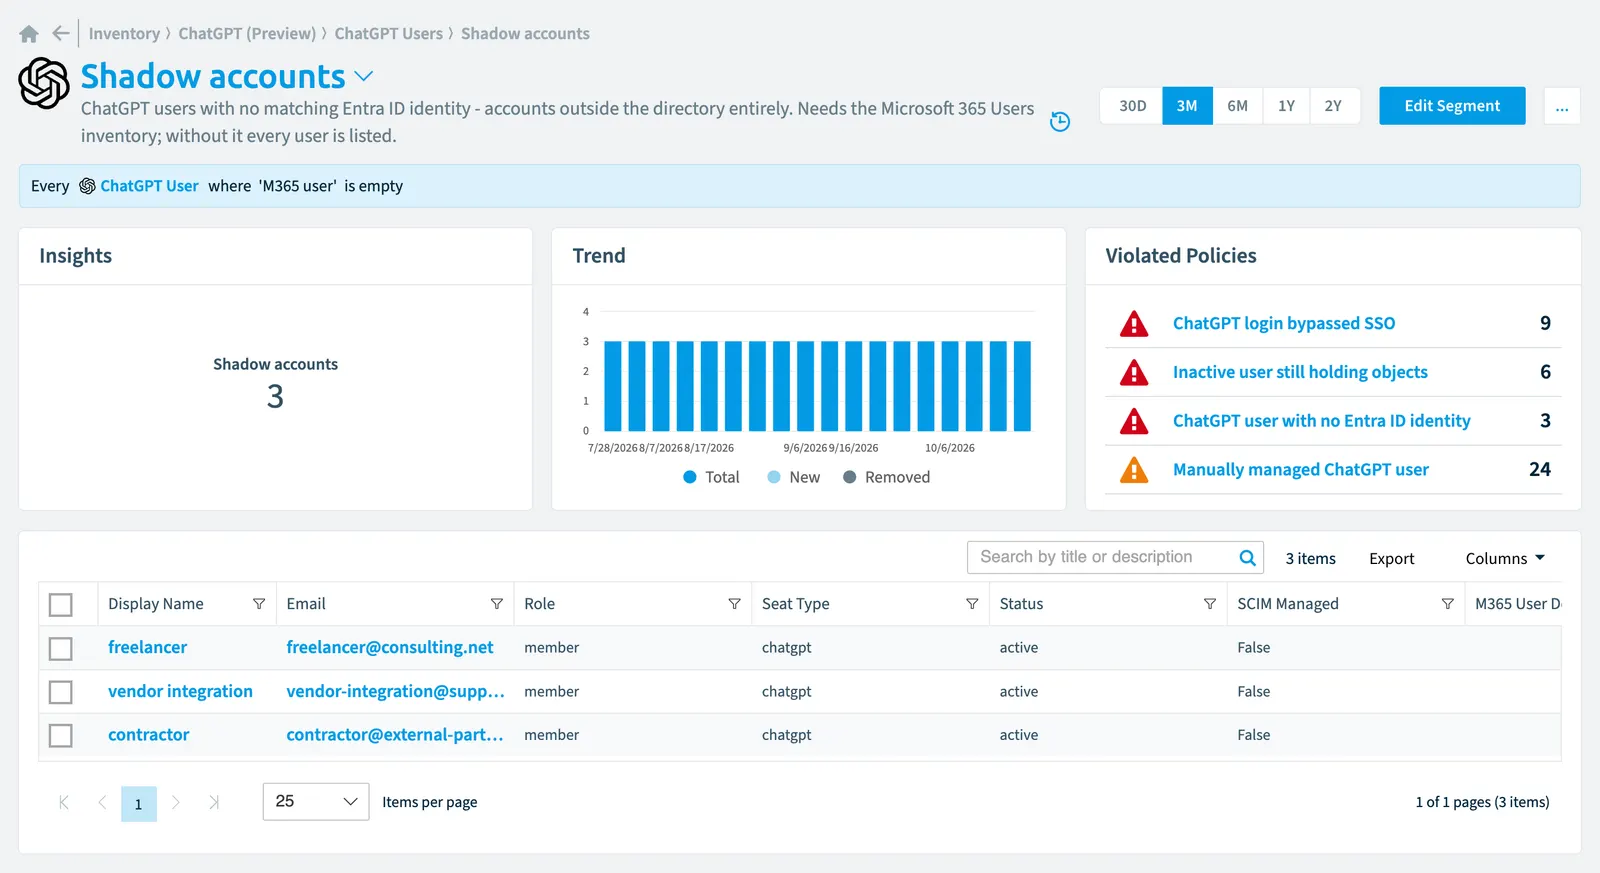Open the ChatGPT login bypassed SSO policy
Screen dimensions: 1600x873
pyautogui.click(x=1284, y=323)
